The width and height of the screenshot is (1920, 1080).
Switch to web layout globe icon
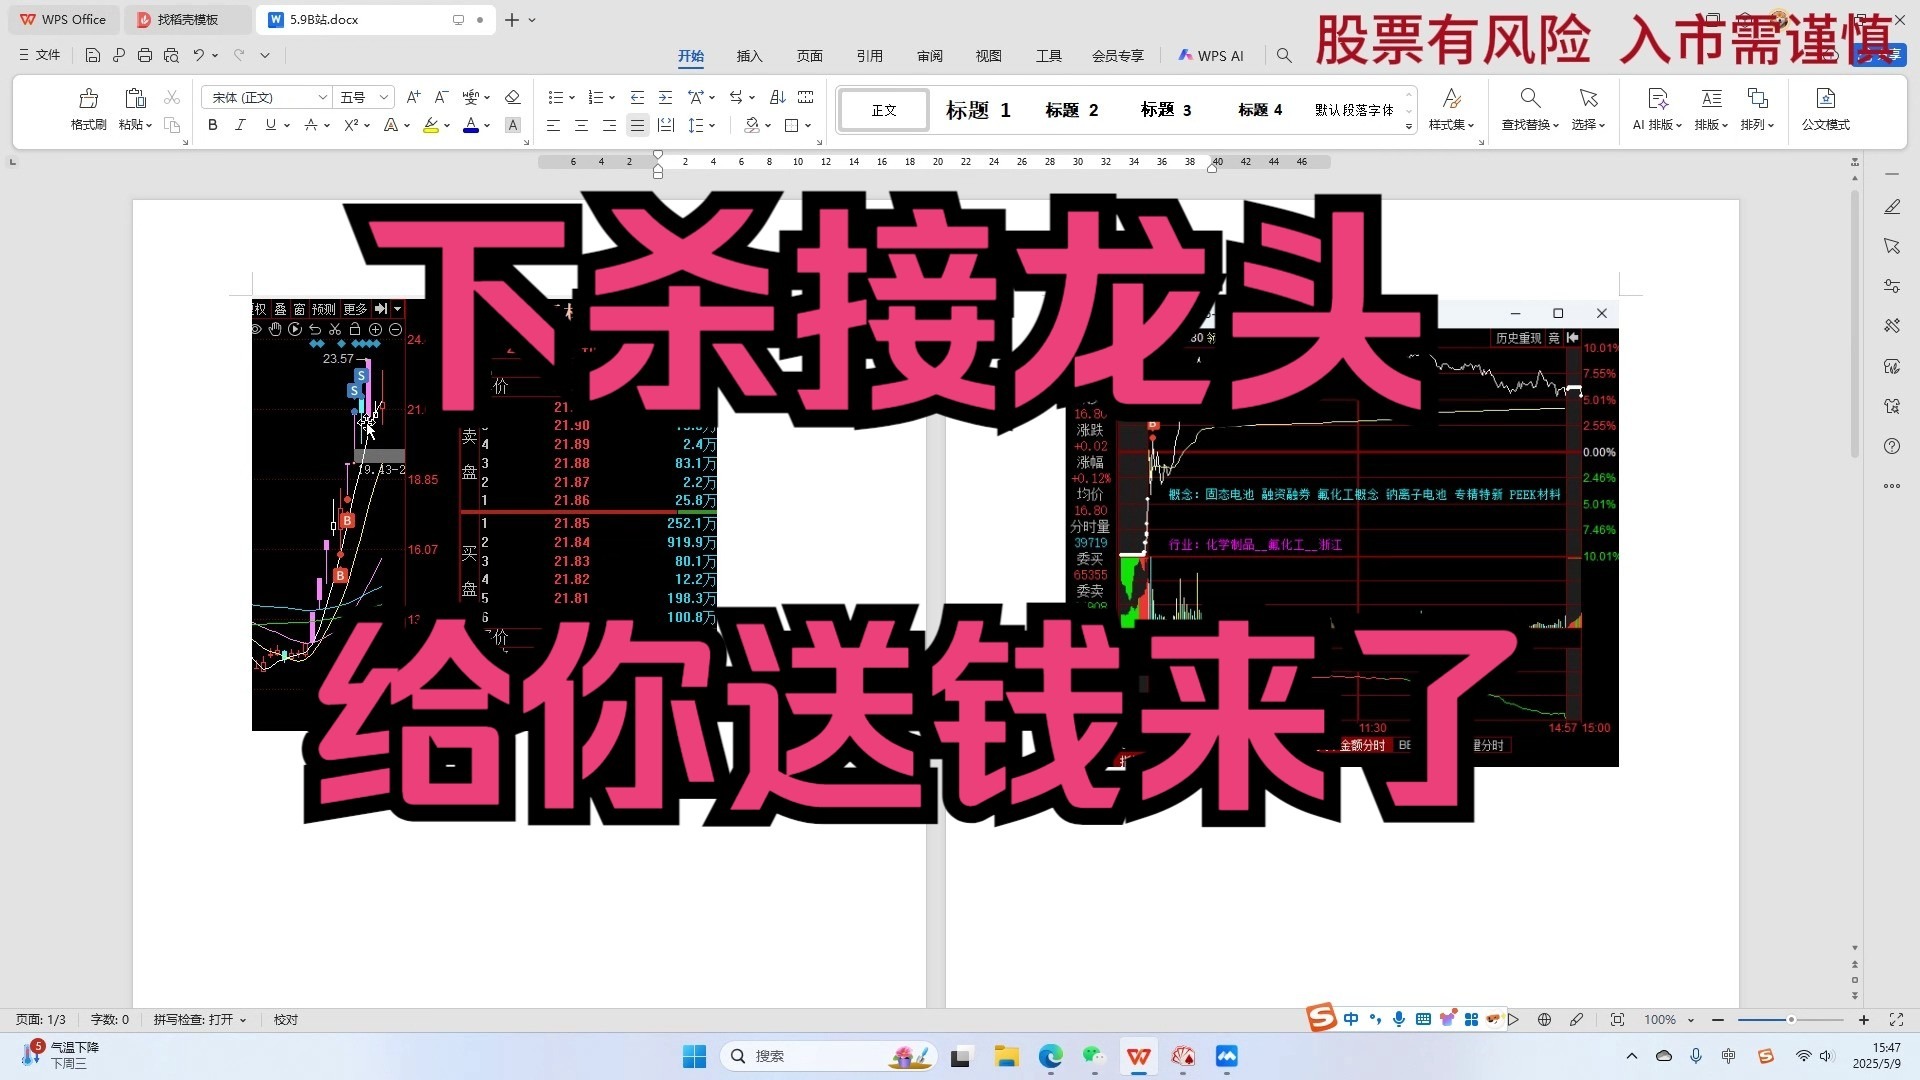(1544, 1020)
